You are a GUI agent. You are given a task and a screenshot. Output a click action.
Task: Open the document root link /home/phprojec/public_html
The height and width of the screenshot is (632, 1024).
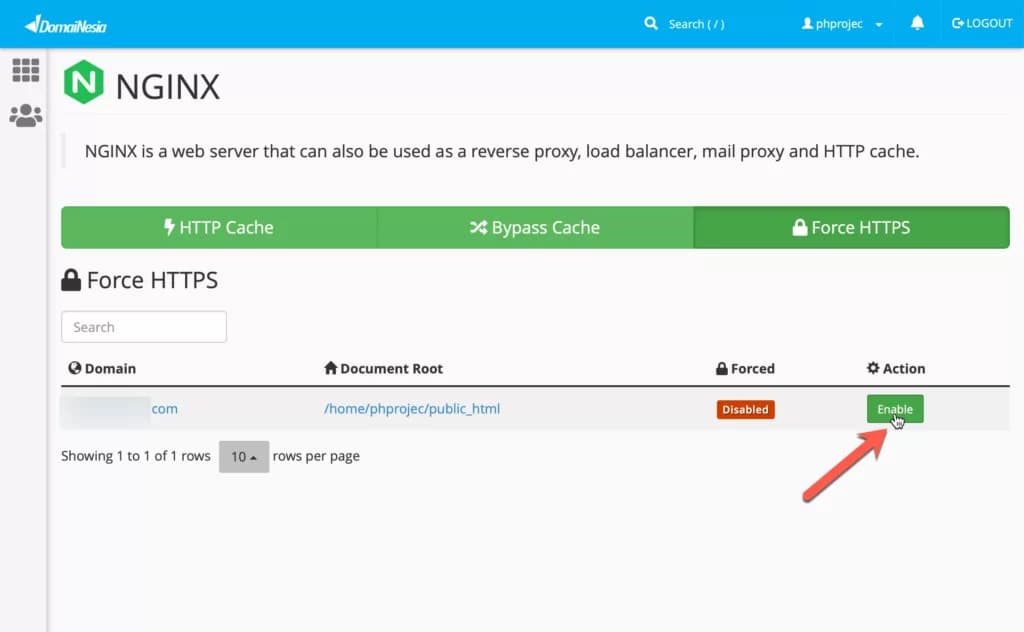413,409
